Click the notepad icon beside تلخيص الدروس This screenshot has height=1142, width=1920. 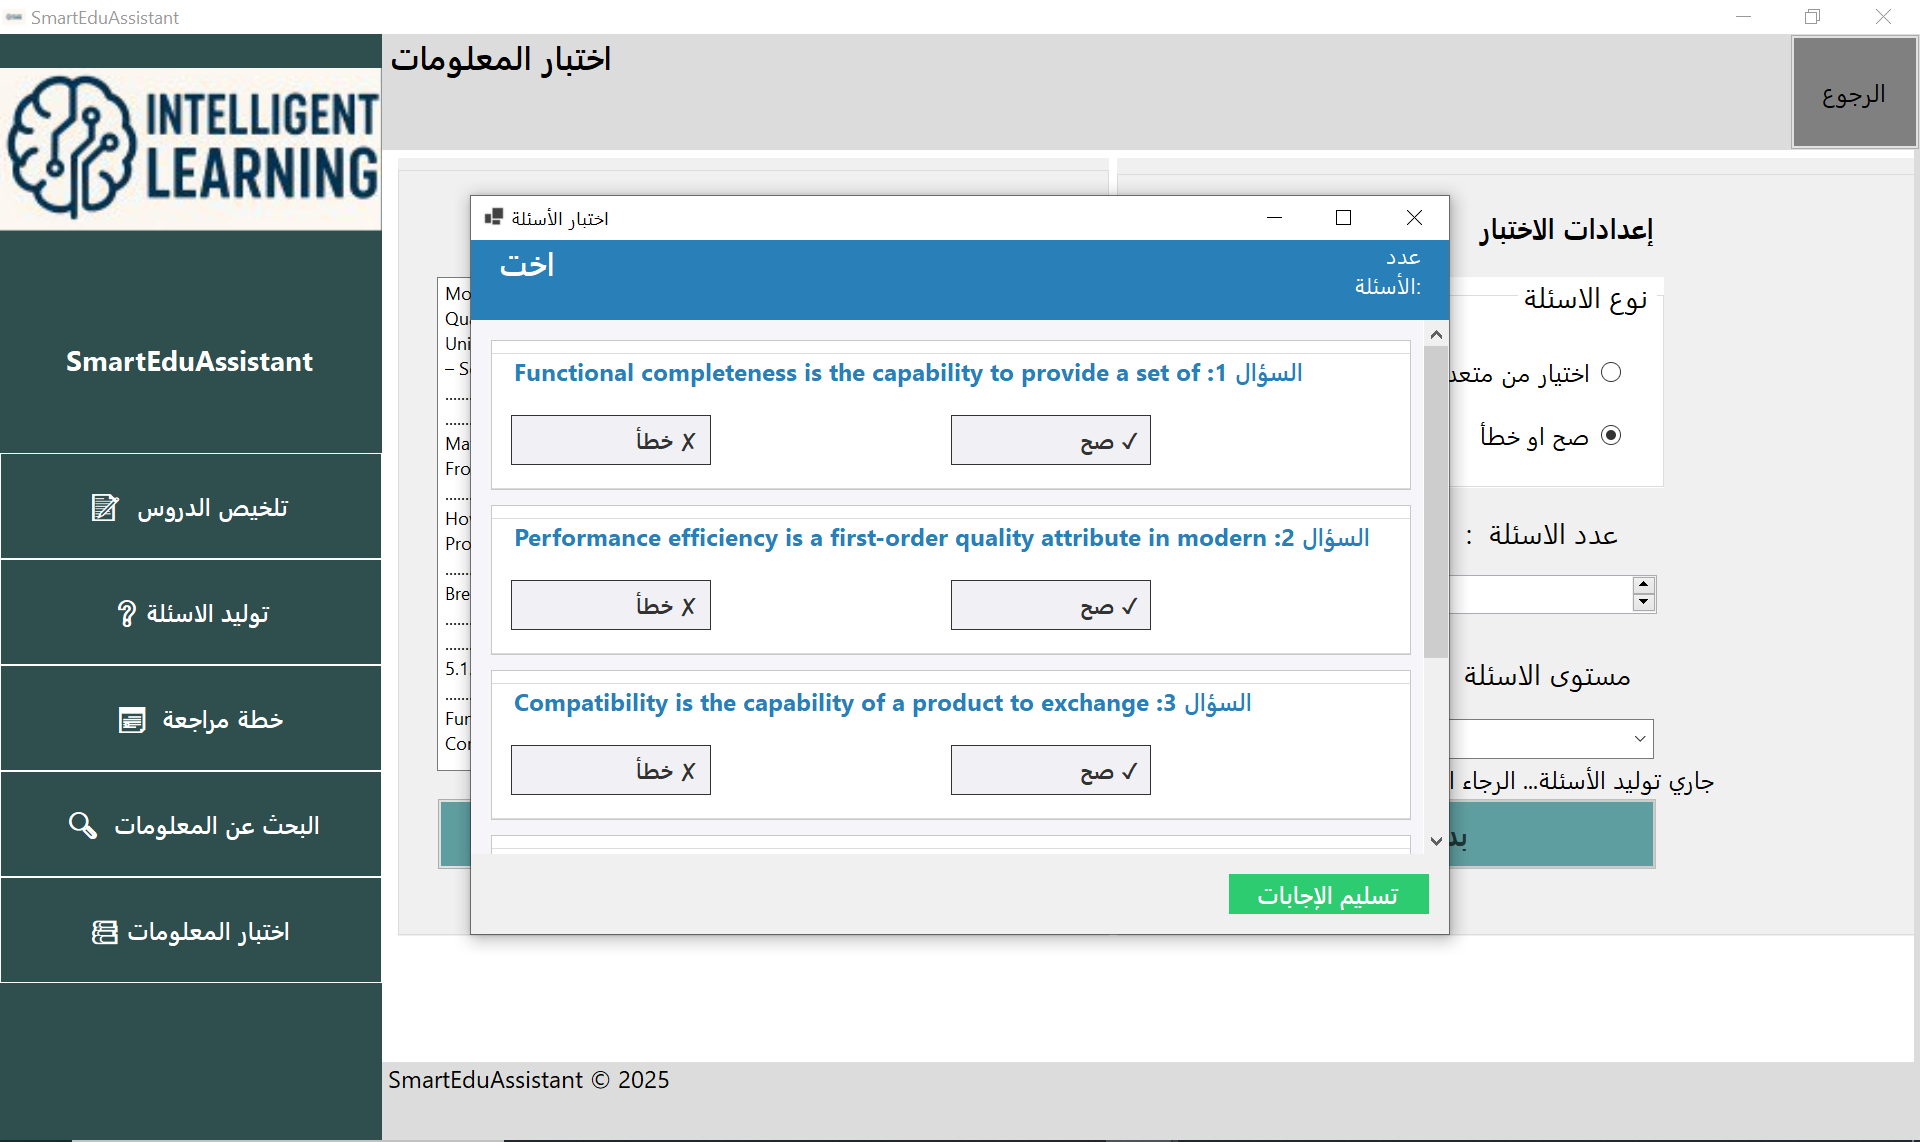point(105,508)
